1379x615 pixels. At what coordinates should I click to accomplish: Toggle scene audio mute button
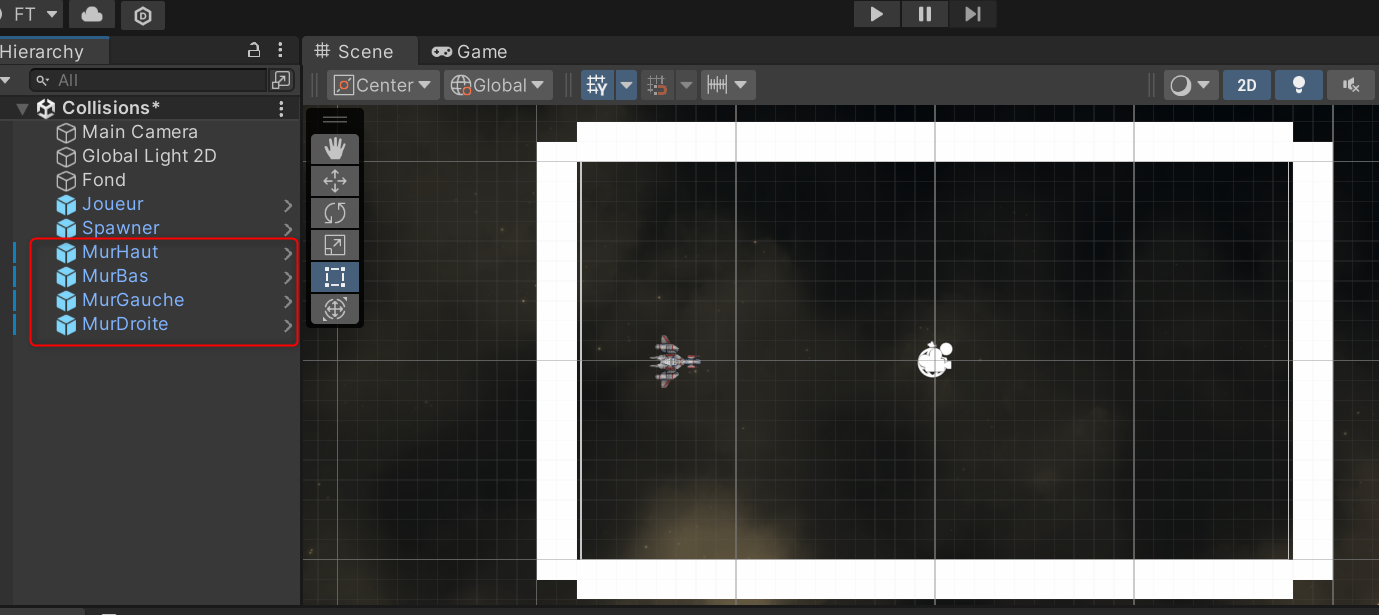[1351, 85]
